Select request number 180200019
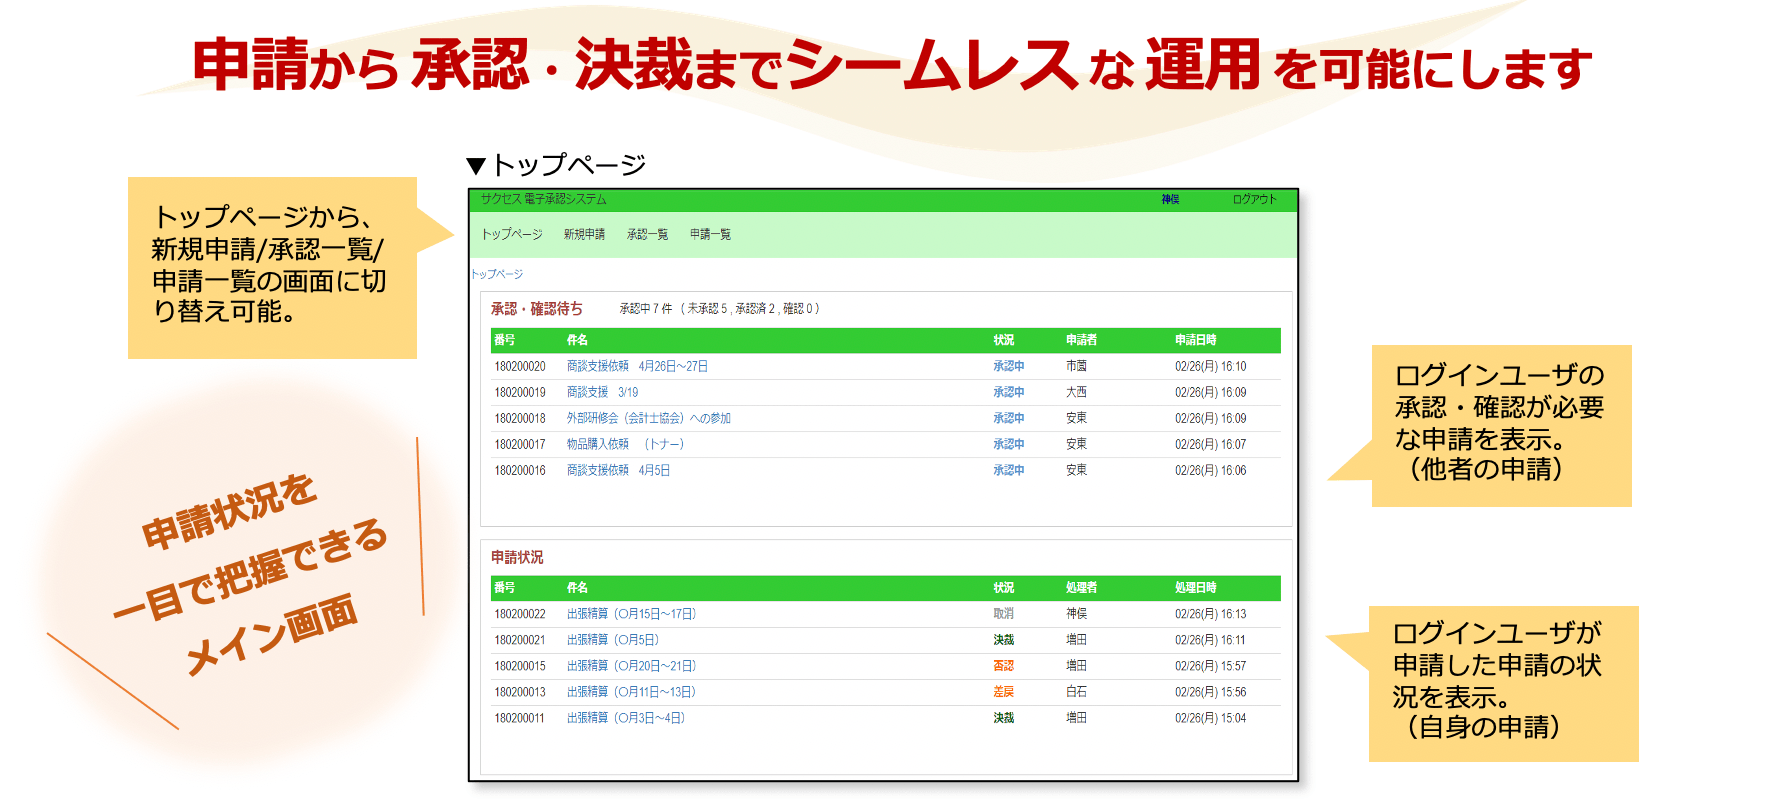1784x810 pixels. (520, 392)
